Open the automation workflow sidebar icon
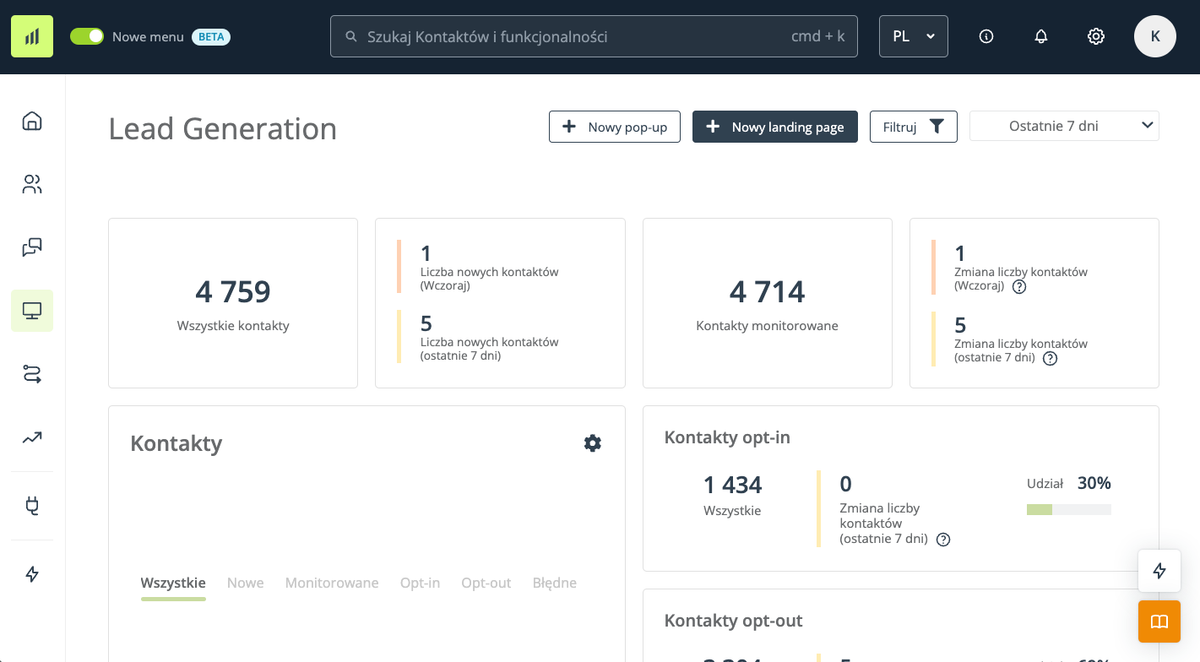Image resolution: width=1200 pixels, height=662 pixels. pos(32,374)
